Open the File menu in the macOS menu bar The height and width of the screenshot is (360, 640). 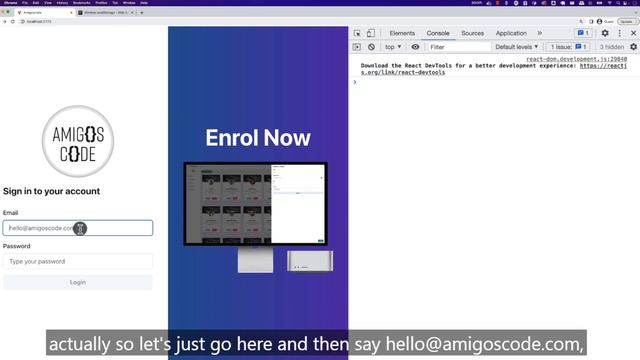pos(25,2)
